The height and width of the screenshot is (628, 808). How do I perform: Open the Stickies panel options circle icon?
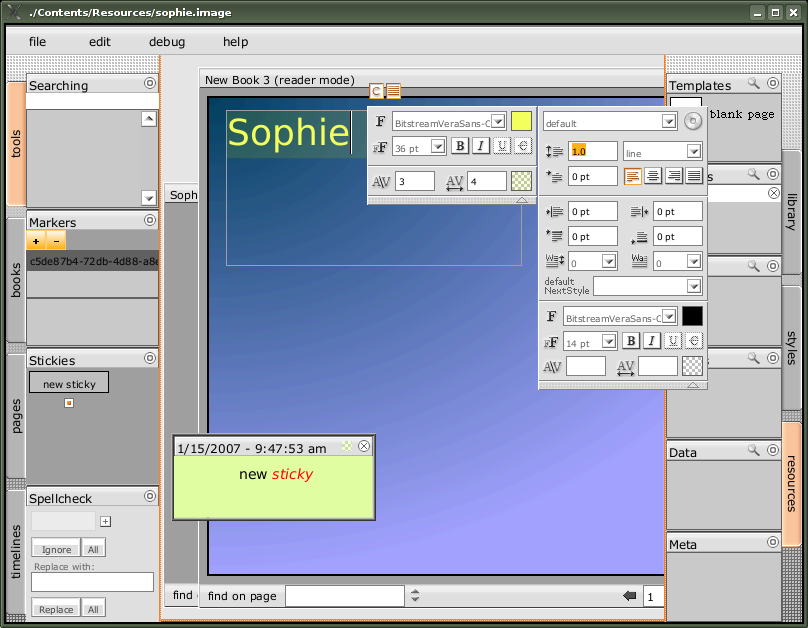(x=149, y=358)
